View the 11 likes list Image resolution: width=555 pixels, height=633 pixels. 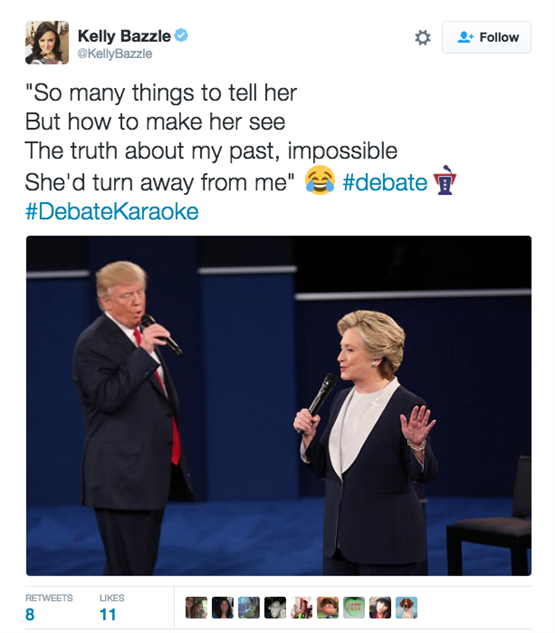(111, 608)
